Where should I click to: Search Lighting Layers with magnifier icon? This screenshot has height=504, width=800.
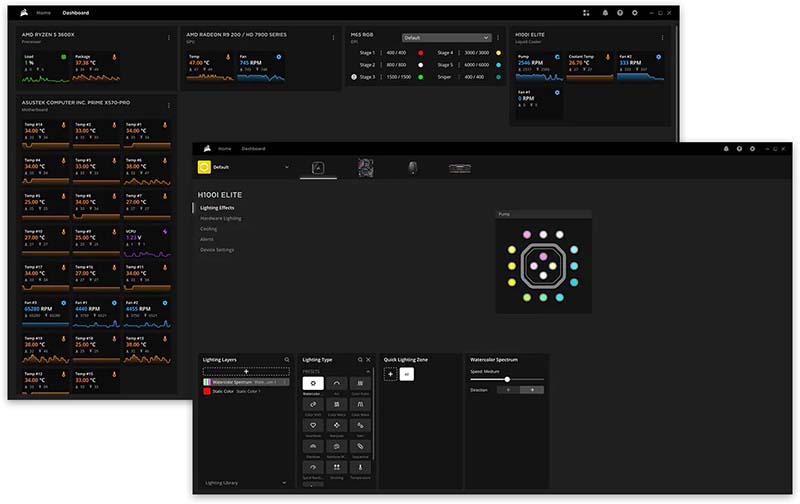(287, 360)
